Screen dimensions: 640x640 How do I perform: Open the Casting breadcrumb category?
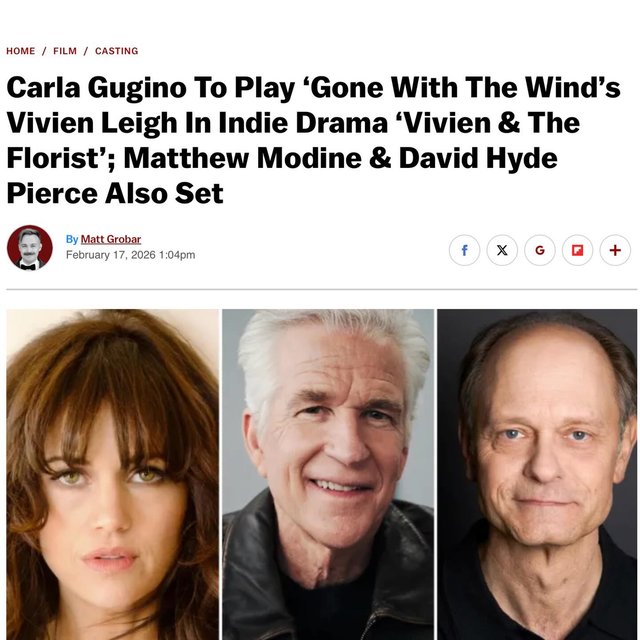point(117,51)
